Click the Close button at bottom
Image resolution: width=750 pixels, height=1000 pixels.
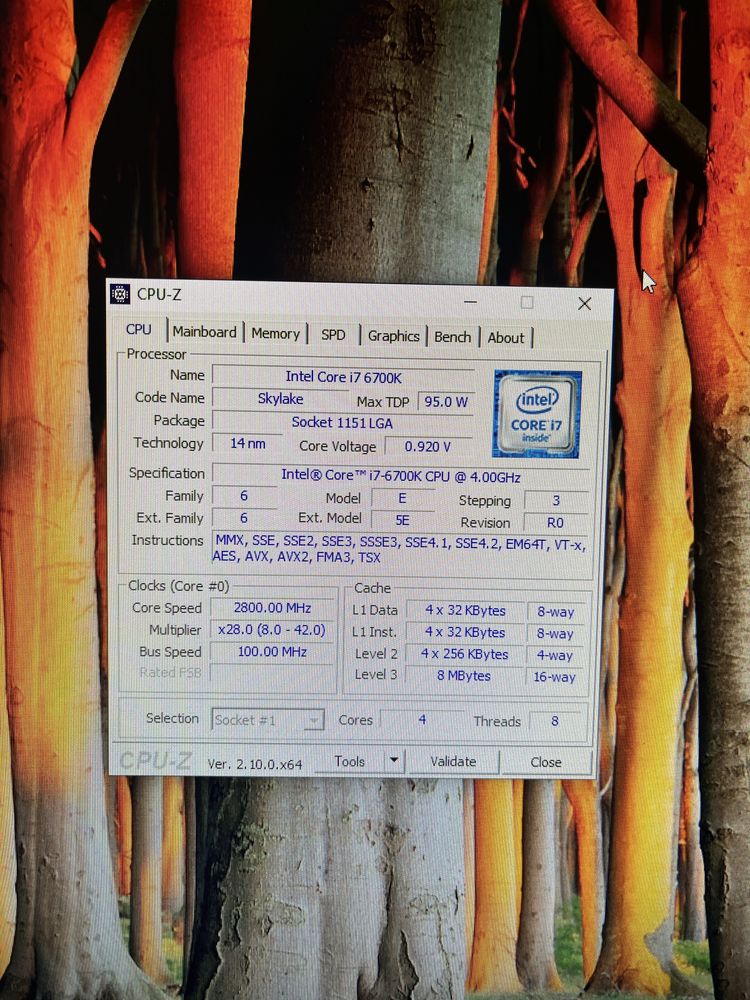click(546, 762)
